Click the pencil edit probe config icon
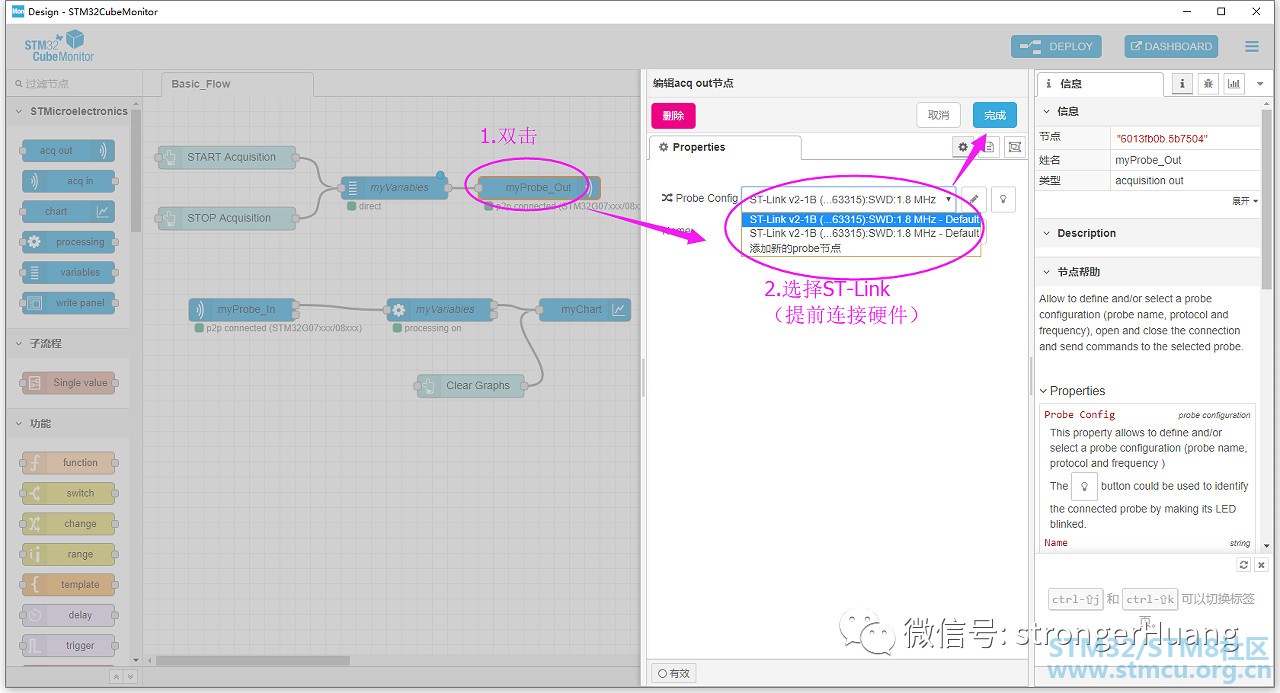Viewport: 1280px width, 693px height. point(974,199)
